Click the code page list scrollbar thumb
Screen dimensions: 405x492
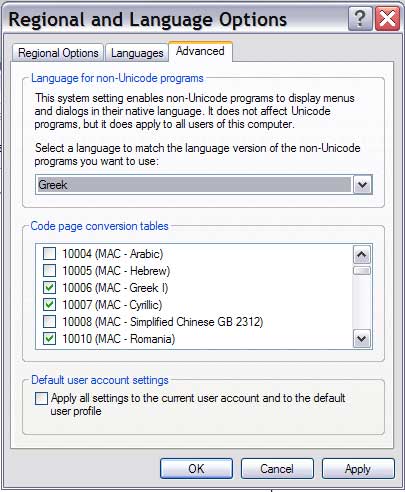click(362, 270)
